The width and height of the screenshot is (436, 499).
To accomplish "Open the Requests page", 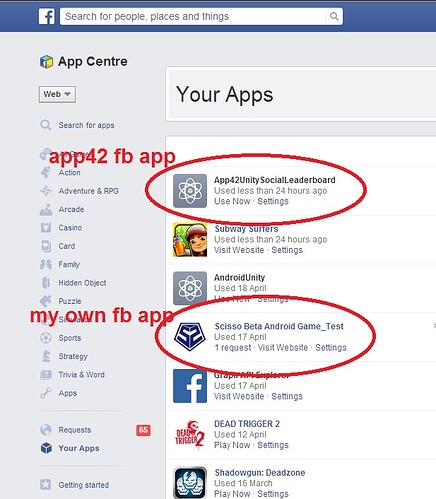I will 75,430.
